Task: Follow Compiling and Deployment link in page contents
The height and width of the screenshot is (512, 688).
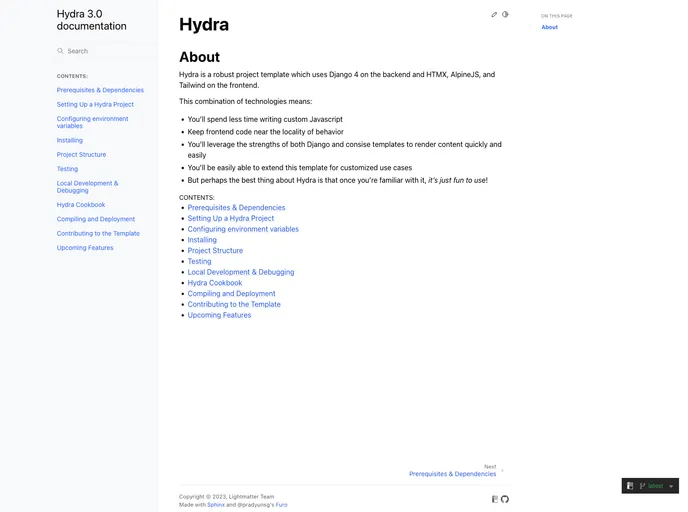Action: pyautogui.click(x=232, y=294)
